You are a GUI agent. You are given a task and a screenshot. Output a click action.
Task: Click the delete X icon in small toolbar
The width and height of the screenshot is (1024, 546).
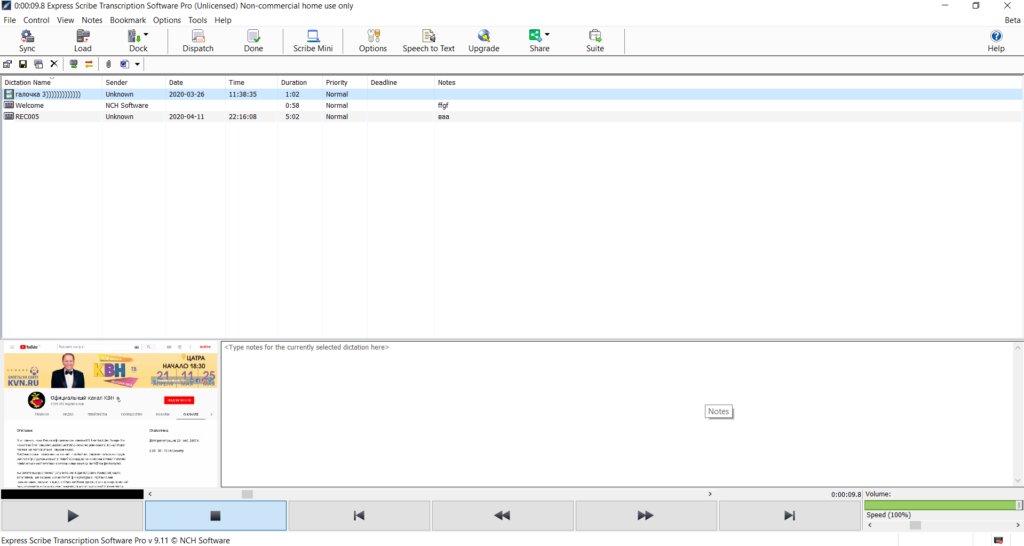tap(54, 64)
